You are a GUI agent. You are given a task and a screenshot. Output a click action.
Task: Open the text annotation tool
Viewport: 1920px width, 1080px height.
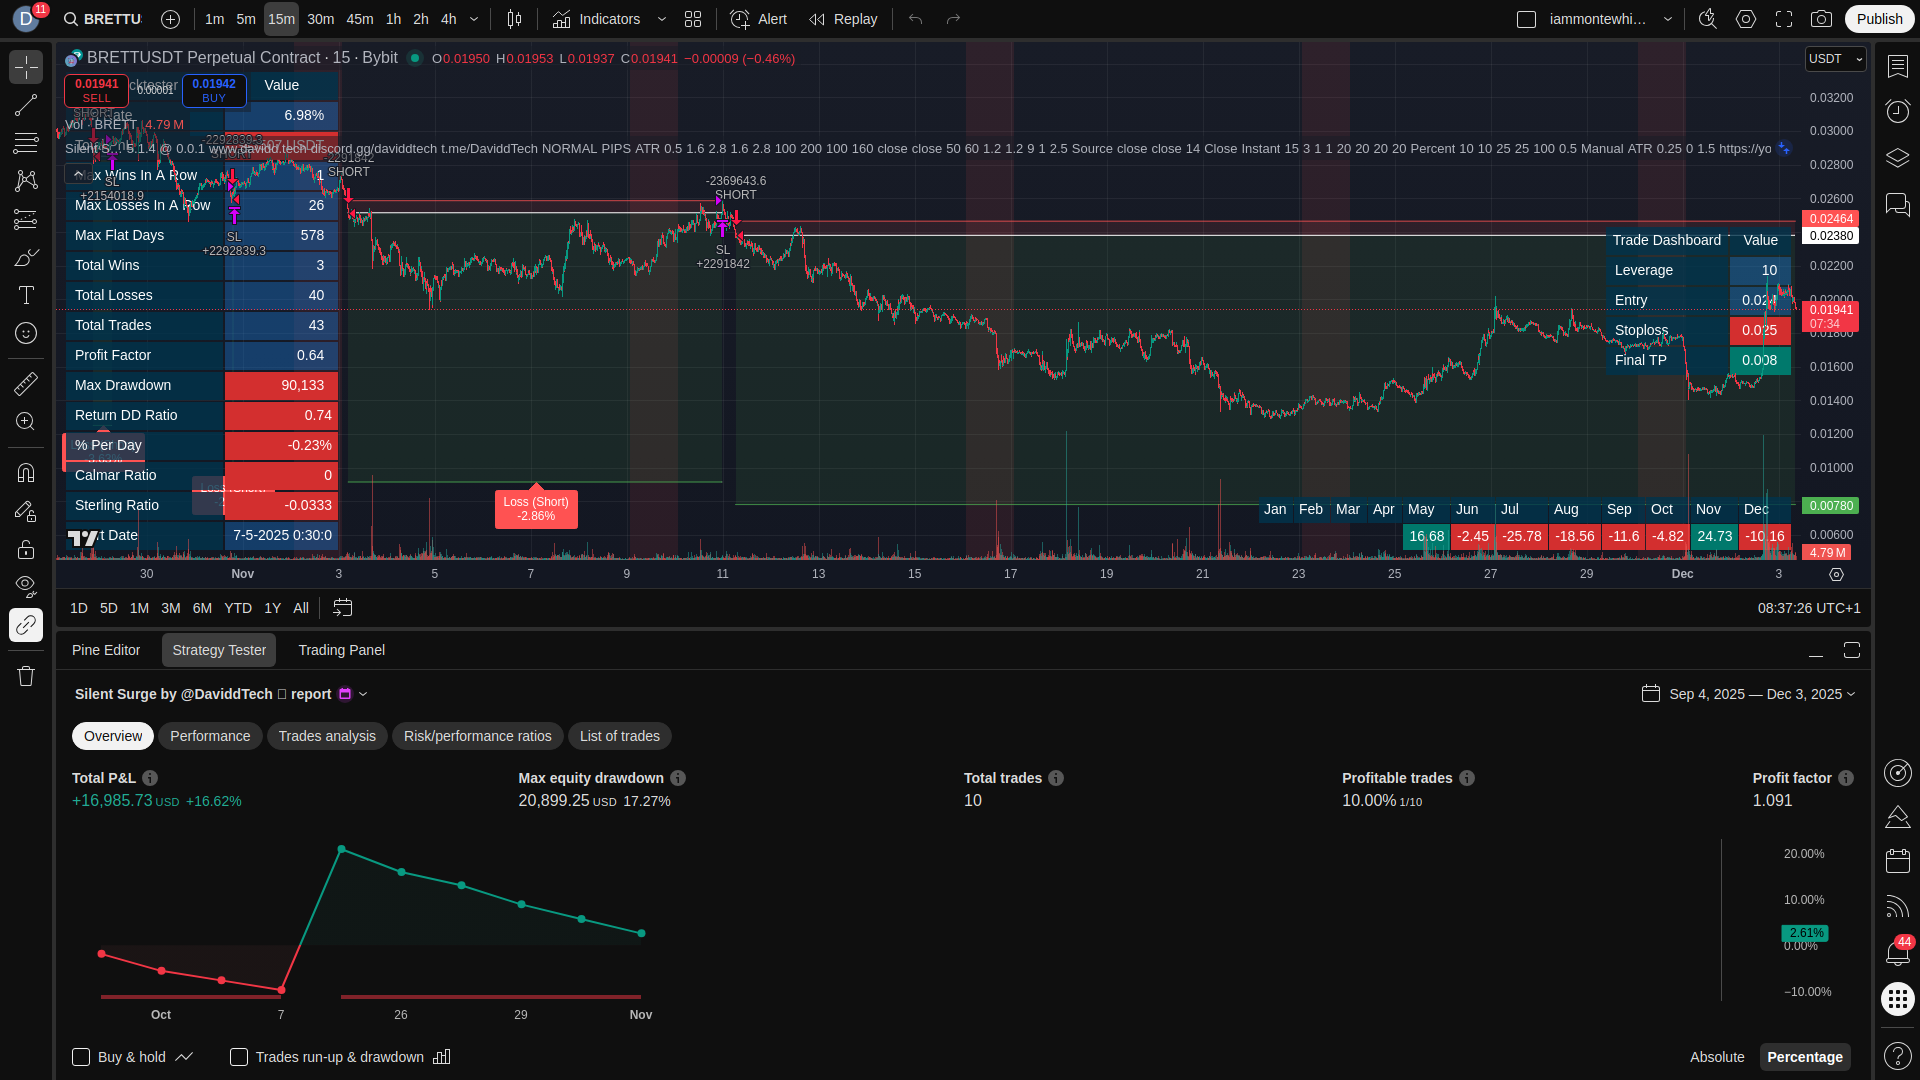pos(26,295)
